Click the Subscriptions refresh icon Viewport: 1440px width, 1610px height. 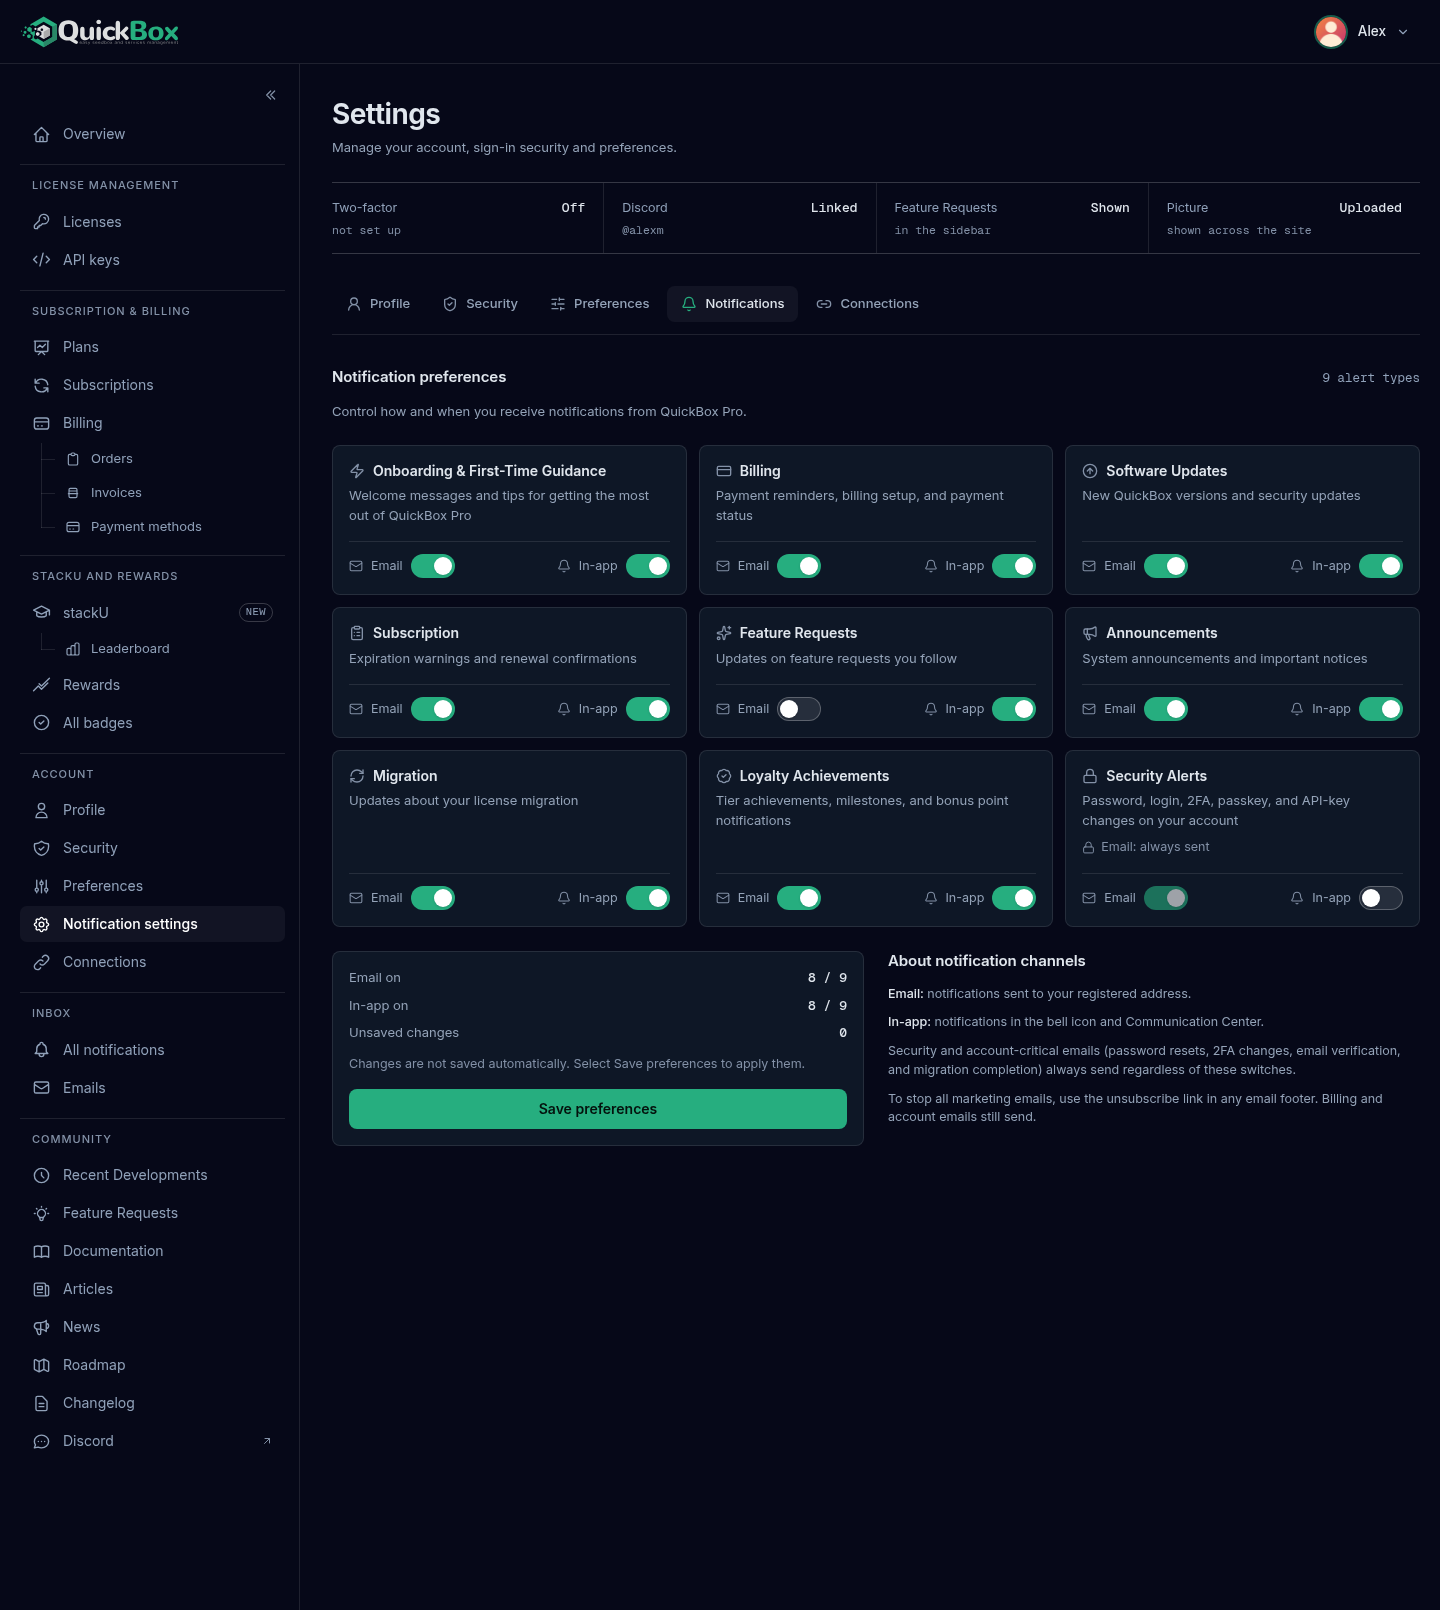coord(42,385)
